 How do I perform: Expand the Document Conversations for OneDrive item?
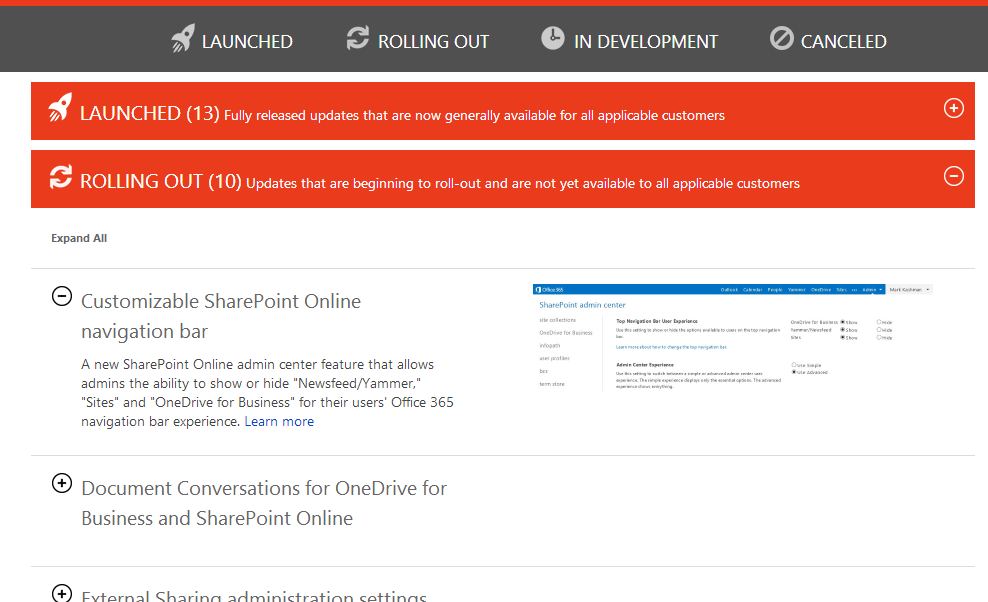61,484
